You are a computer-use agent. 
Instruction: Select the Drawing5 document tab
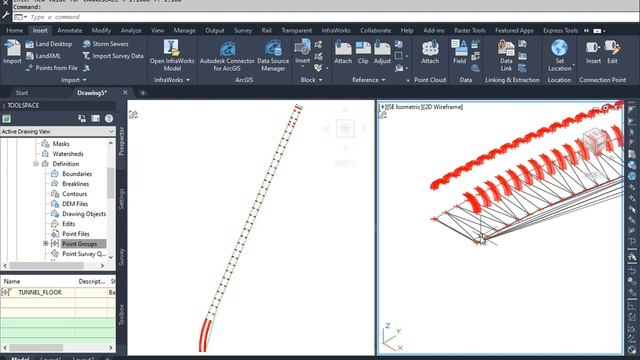[92, 93]
